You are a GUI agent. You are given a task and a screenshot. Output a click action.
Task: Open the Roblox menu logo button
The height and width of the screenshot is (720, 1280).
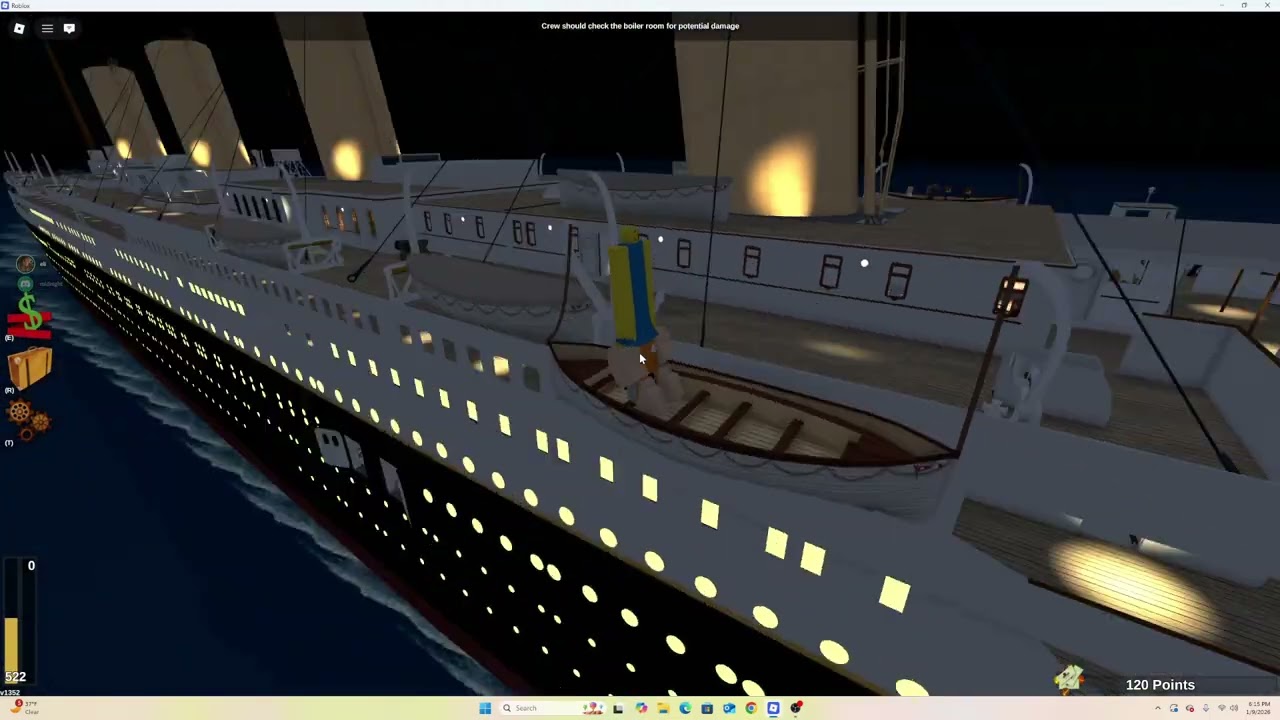pos(19,28)
